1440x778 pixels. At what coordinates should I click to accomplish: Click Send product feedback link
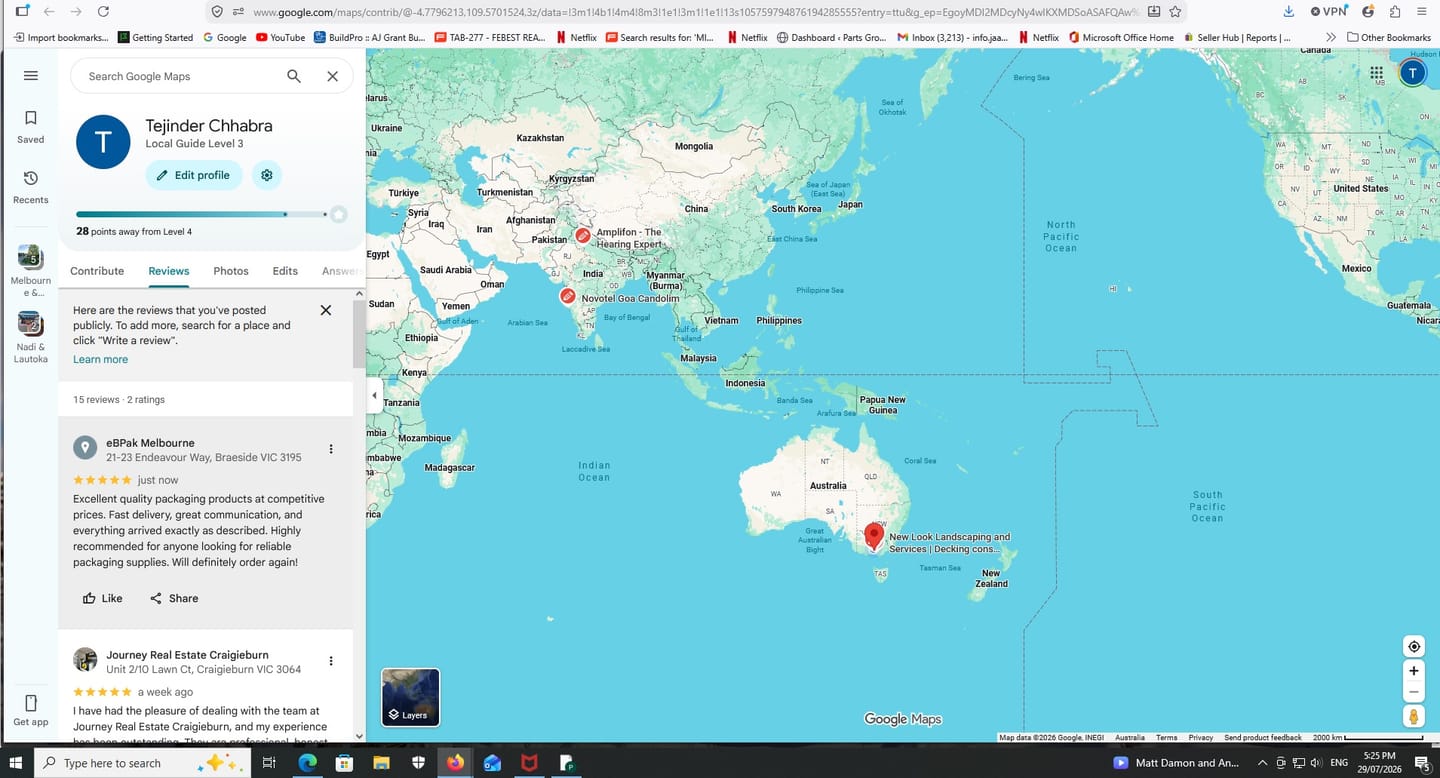(x=1263, y=738)
